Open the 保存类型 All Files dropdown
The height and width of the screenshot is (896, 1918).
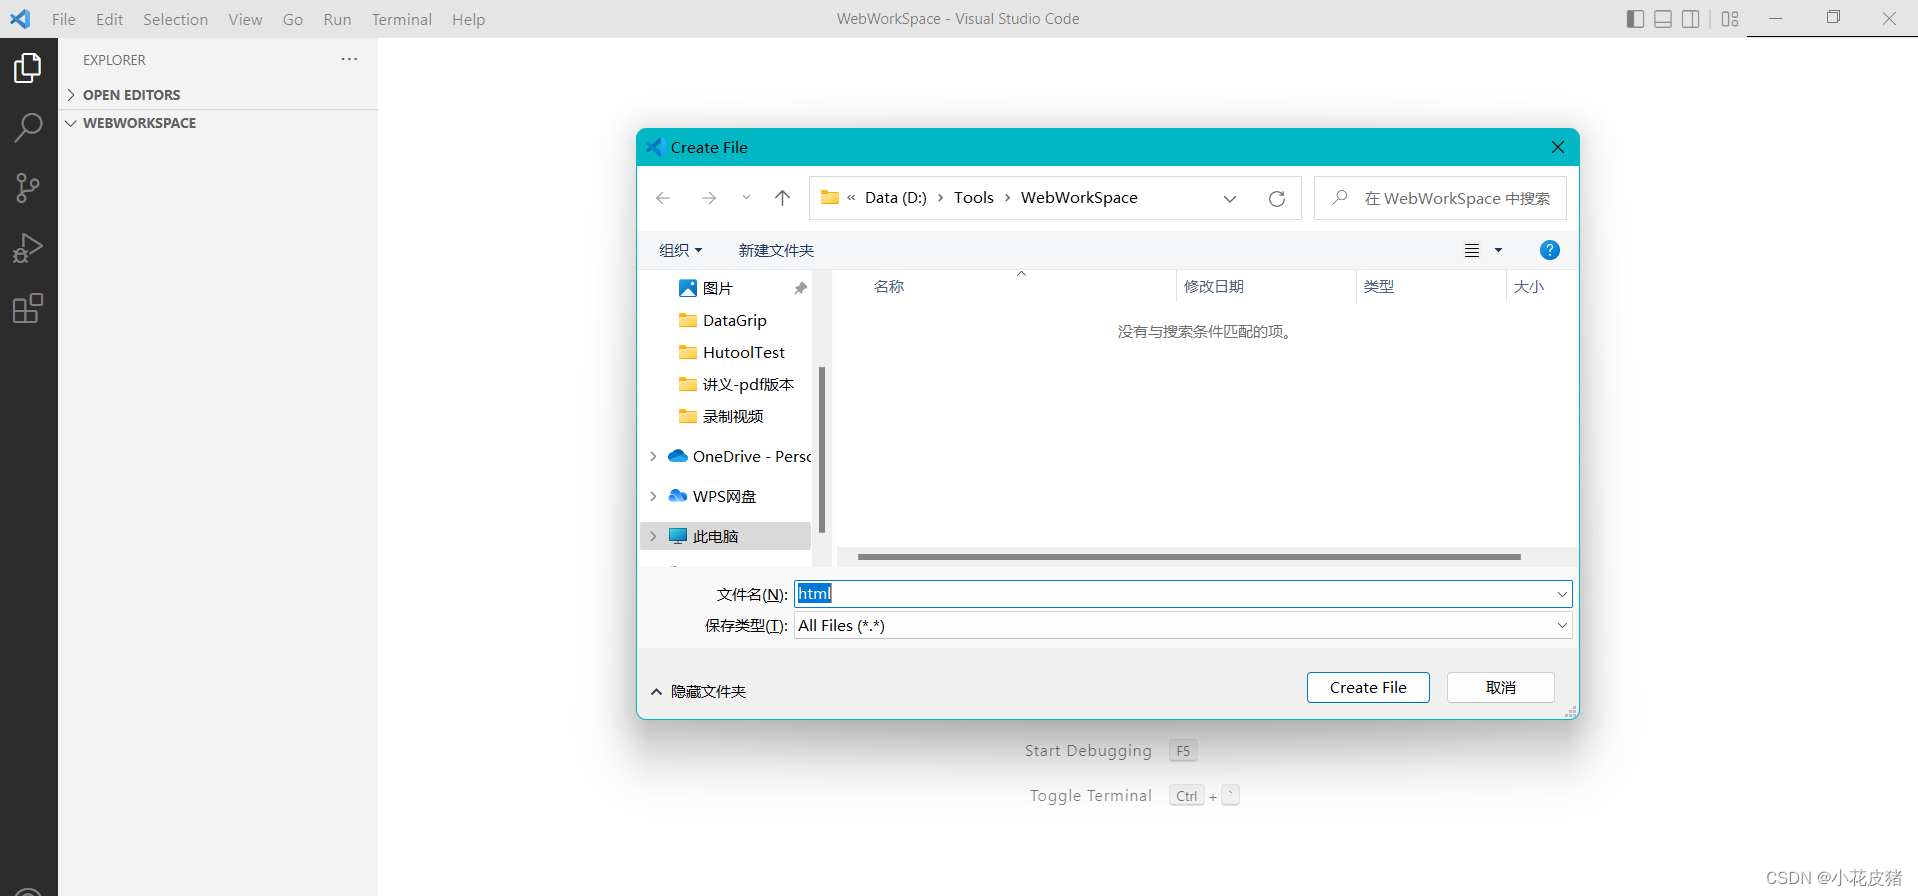[x=1562, y=625]
